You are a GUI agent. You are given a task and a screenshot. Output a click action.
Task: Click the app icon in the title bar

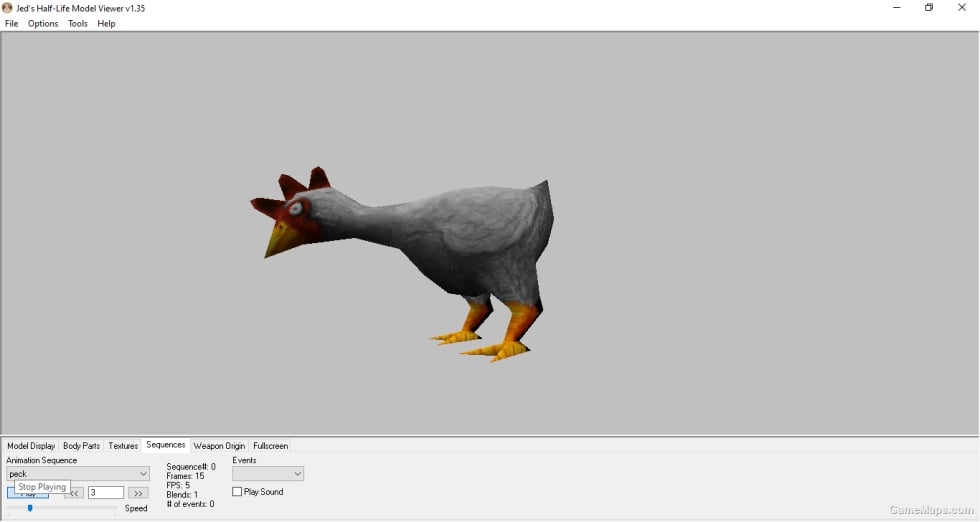[8, 8]
